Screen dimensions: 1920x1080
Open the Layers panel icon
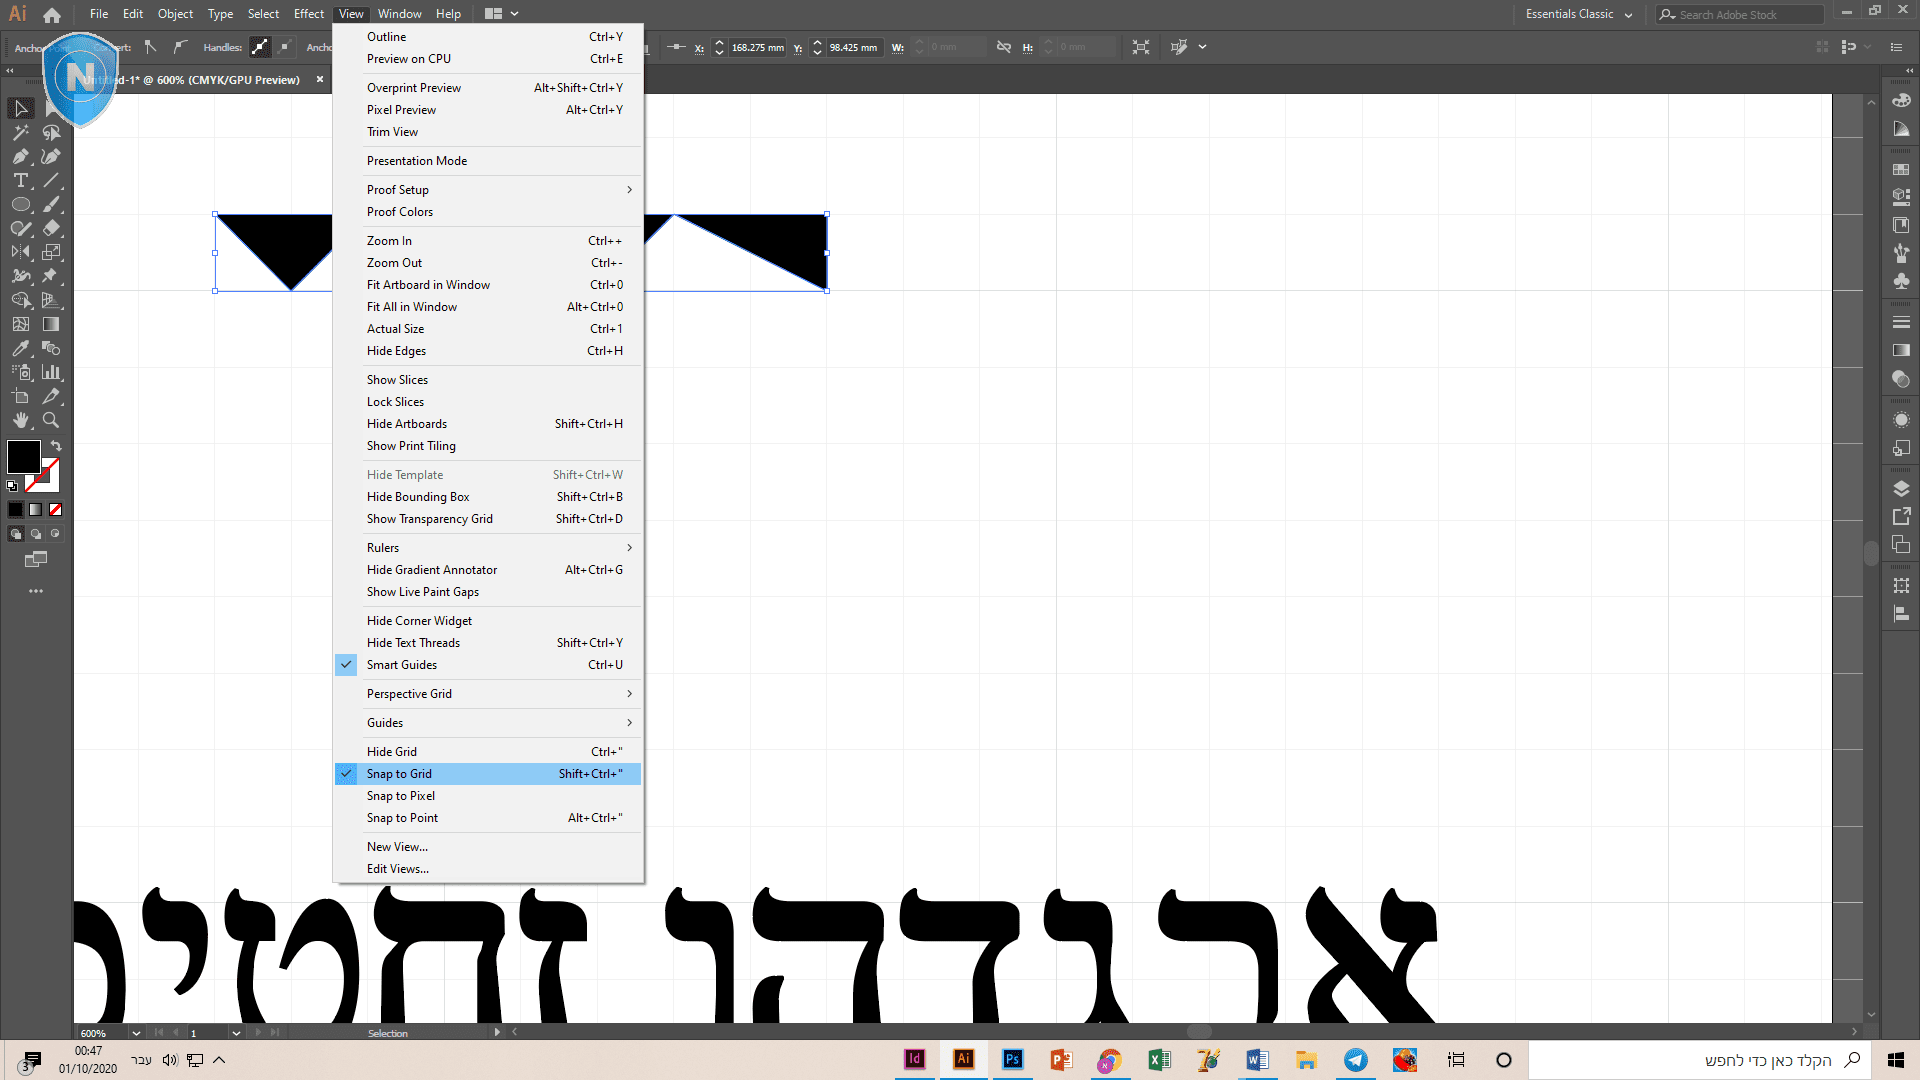[x=1901, y=489]
